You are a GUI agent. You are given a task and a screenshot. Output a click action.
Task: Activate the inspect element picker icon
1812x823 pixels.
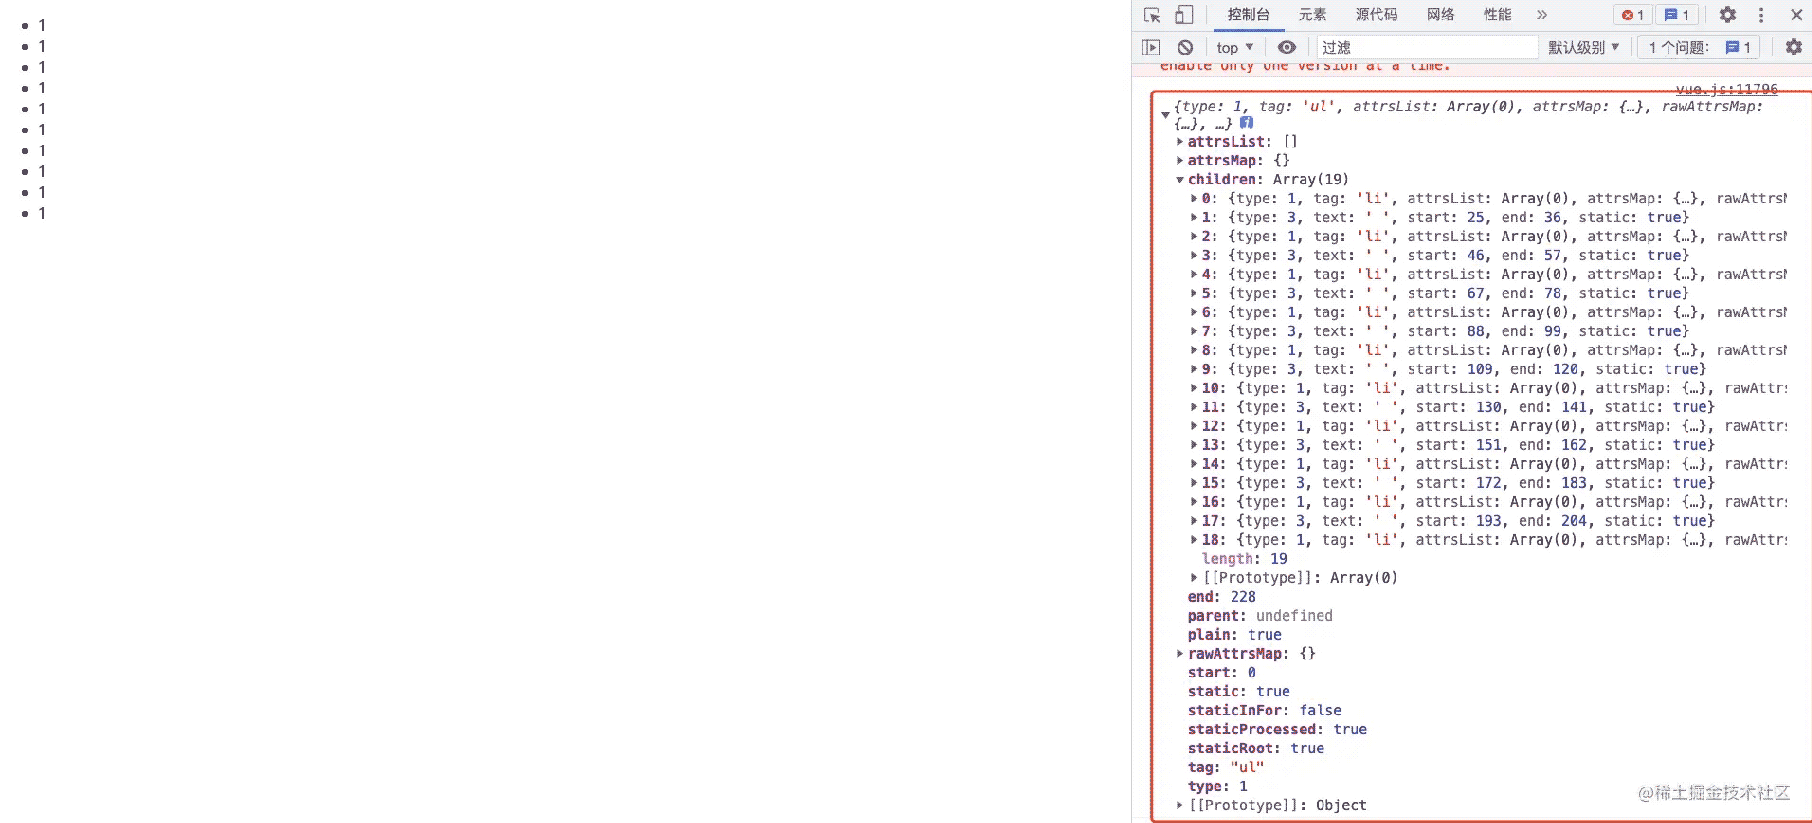[x=1152, y=15]
